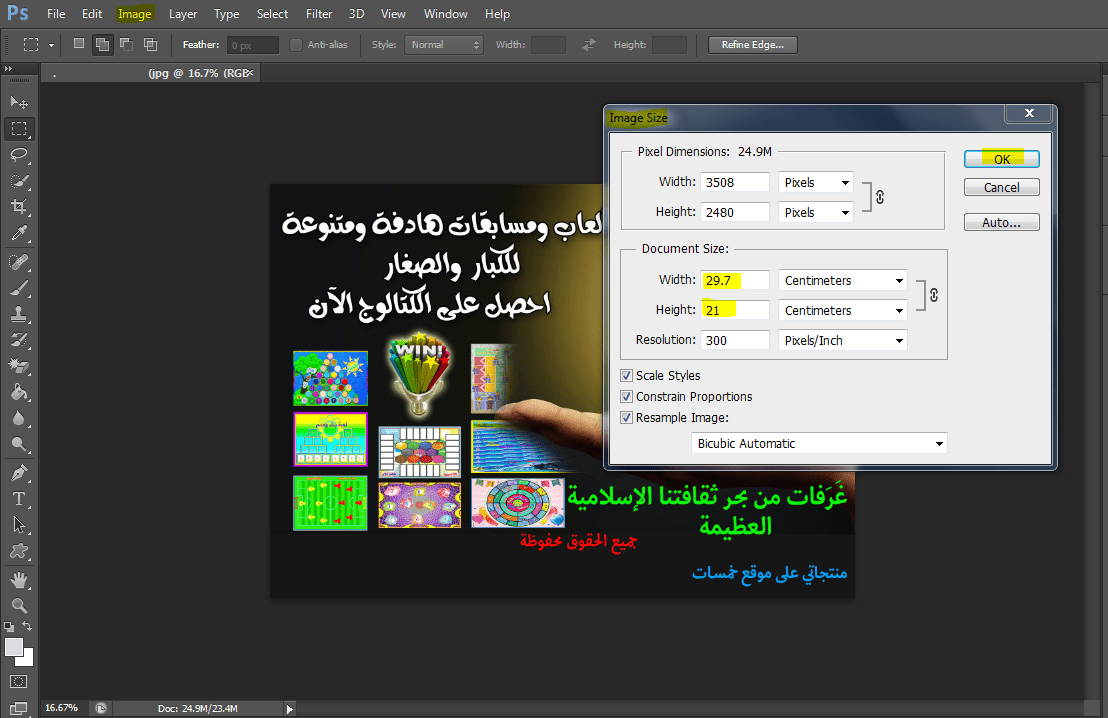Open the Bicubic Automatic resampling dropdown

coord(819,444)
